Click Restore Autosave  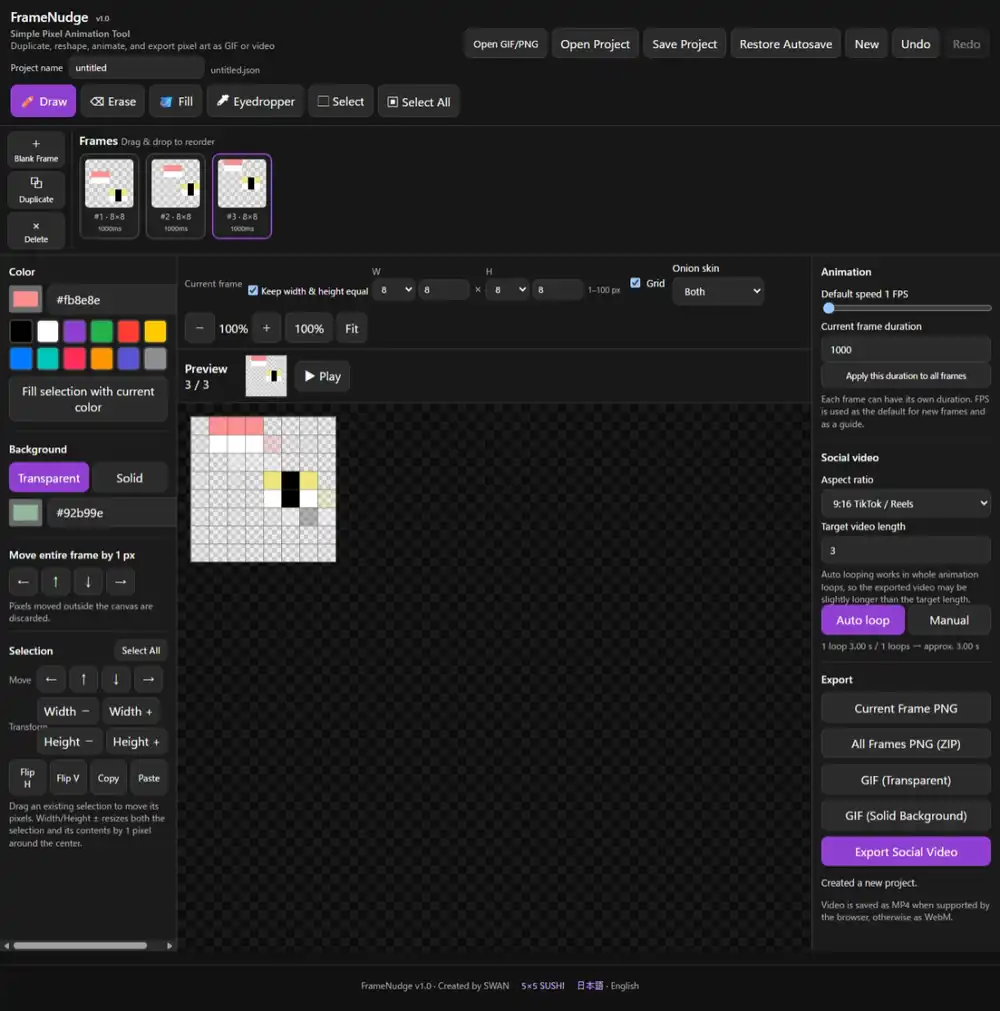click(785, 44)
